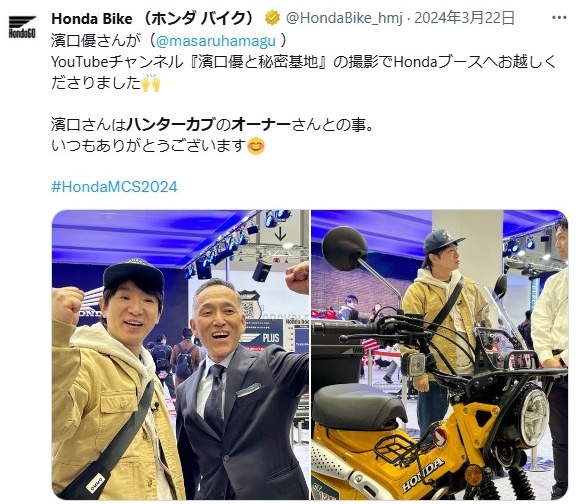
Task: Click the gold verified badge icon
Action: tap(272, 18)
